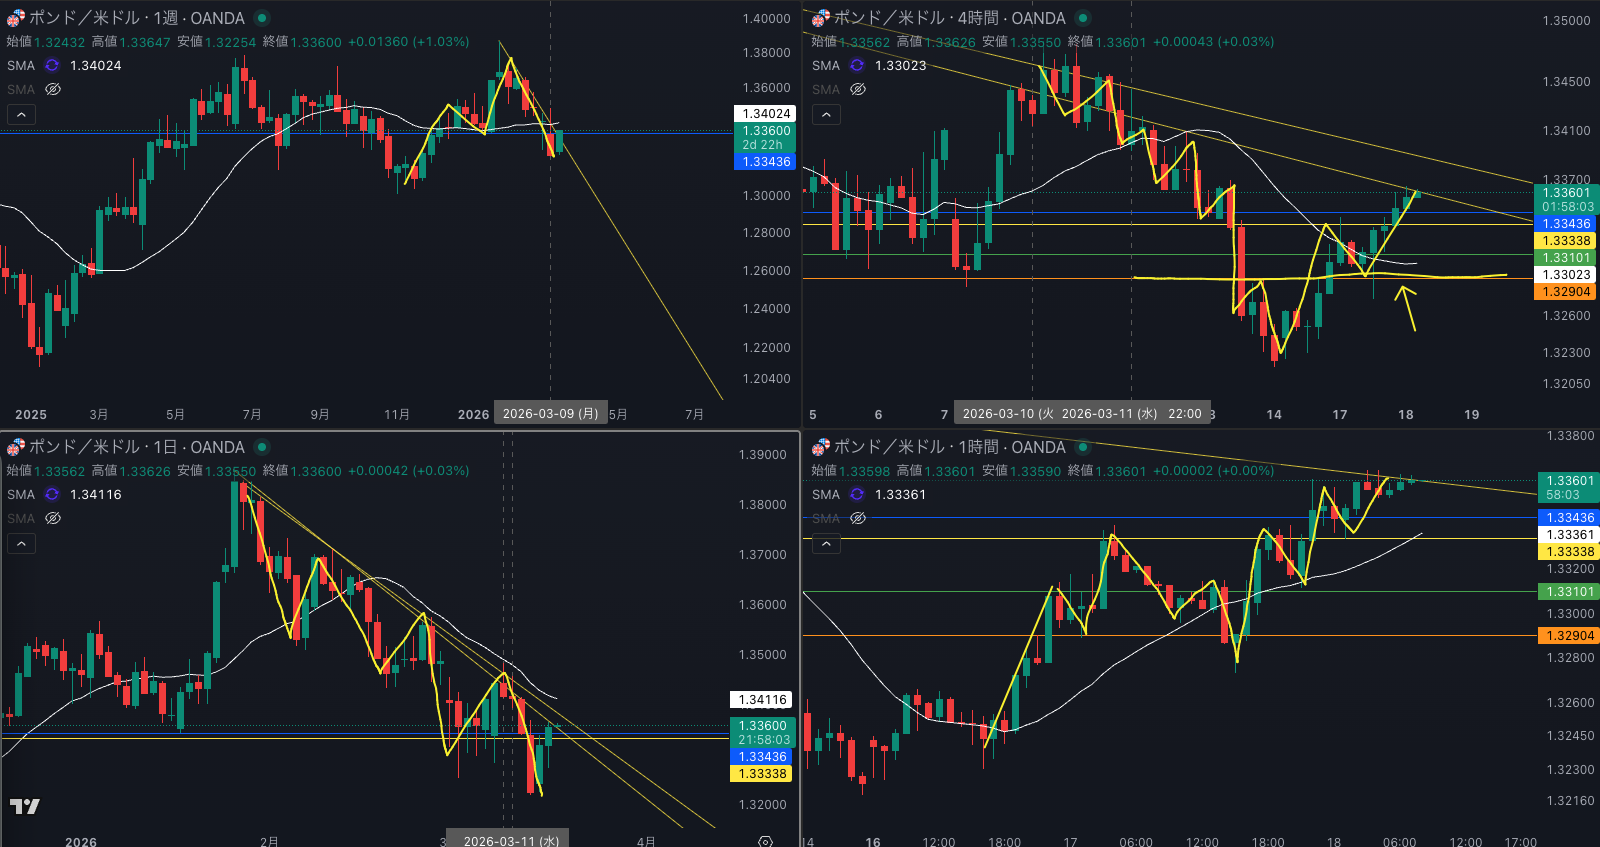Click the ポンド／米ドル · 1日 · OANDA title
This screenshot has width=1600, height=847.
pyautogui.click(x=136, y=447)
